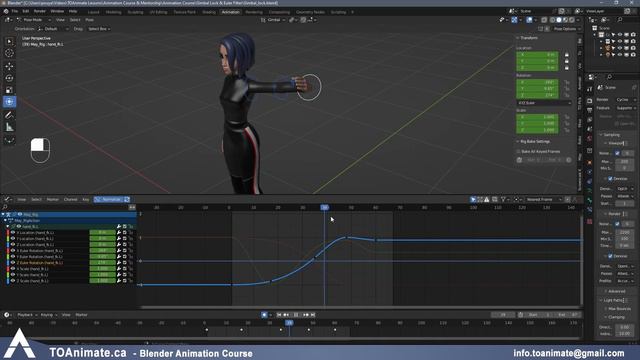This screenshot has height=360, width=640.
Task: Select the Scale tool in viewport toolbar
Action: point(9,90)
